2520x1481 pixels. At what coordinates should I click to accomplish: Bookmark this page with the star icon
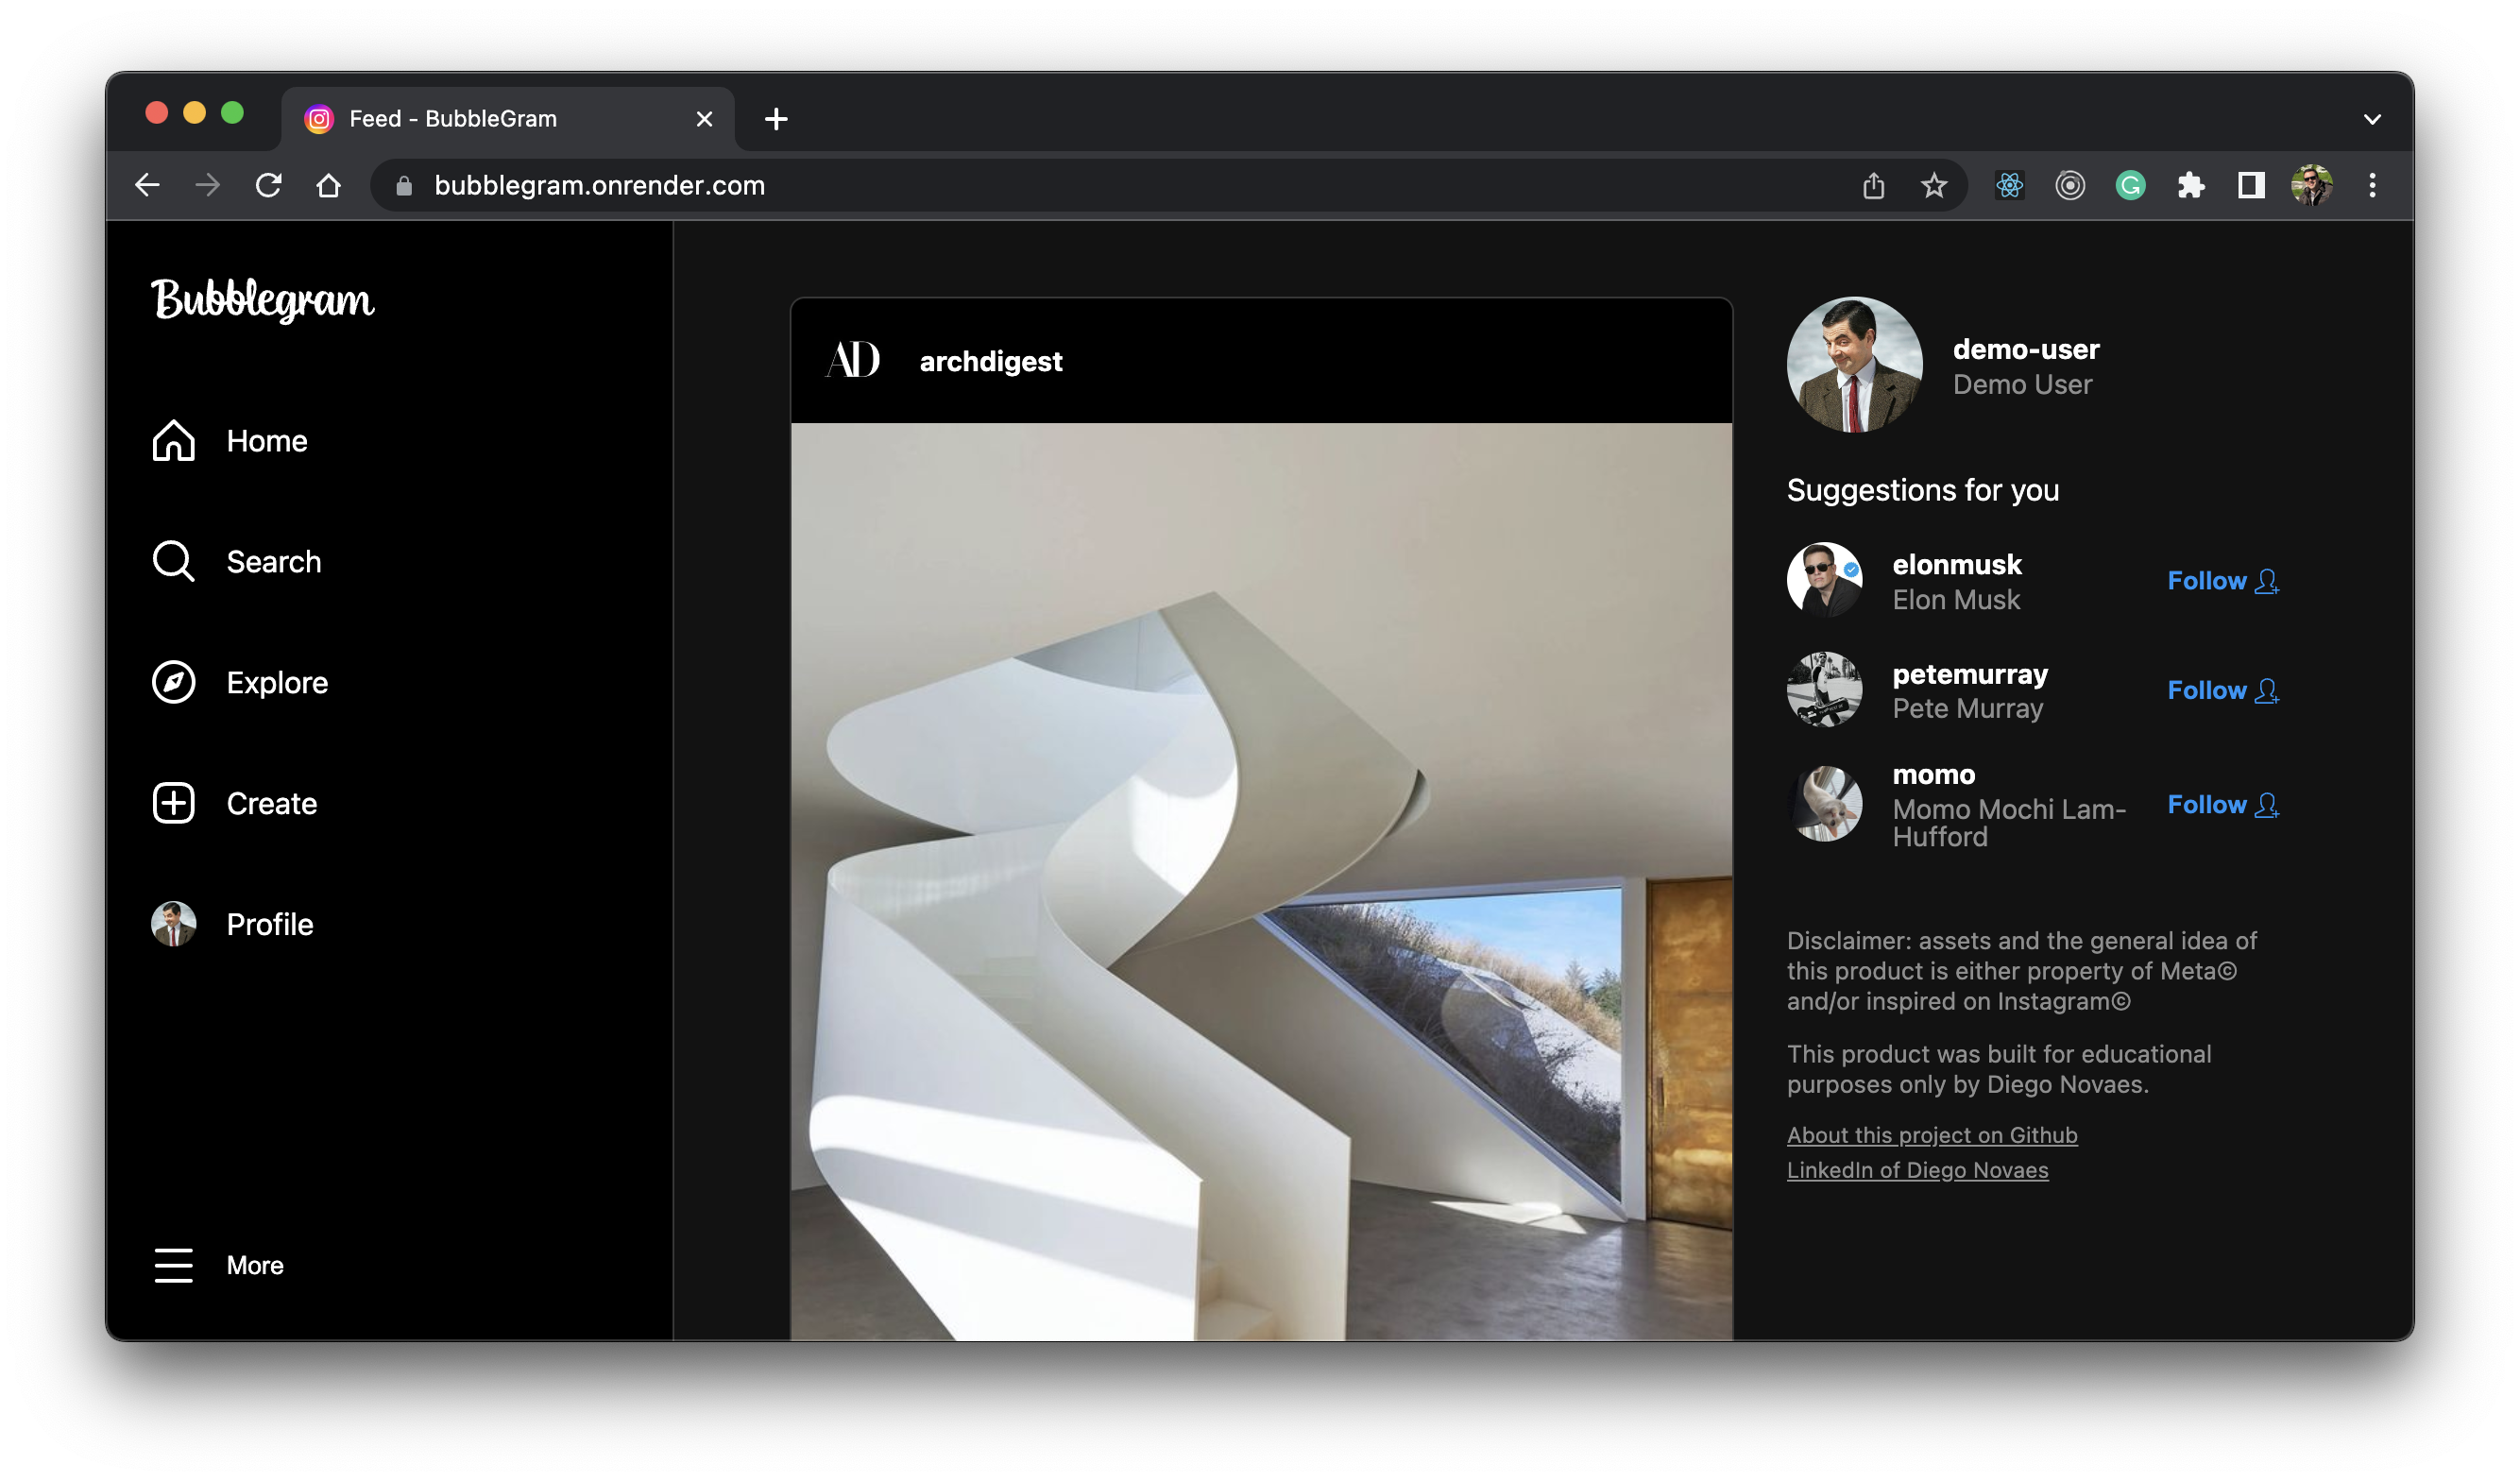[1934, 185]
